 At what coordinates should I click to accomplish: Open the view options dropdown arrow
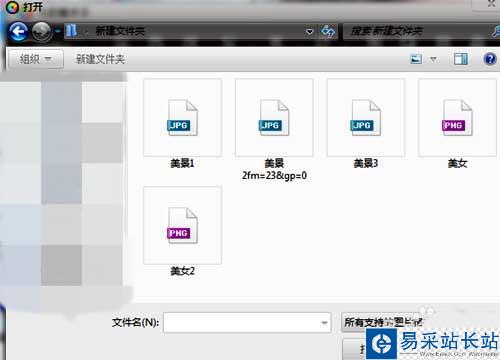pos(433,59)
